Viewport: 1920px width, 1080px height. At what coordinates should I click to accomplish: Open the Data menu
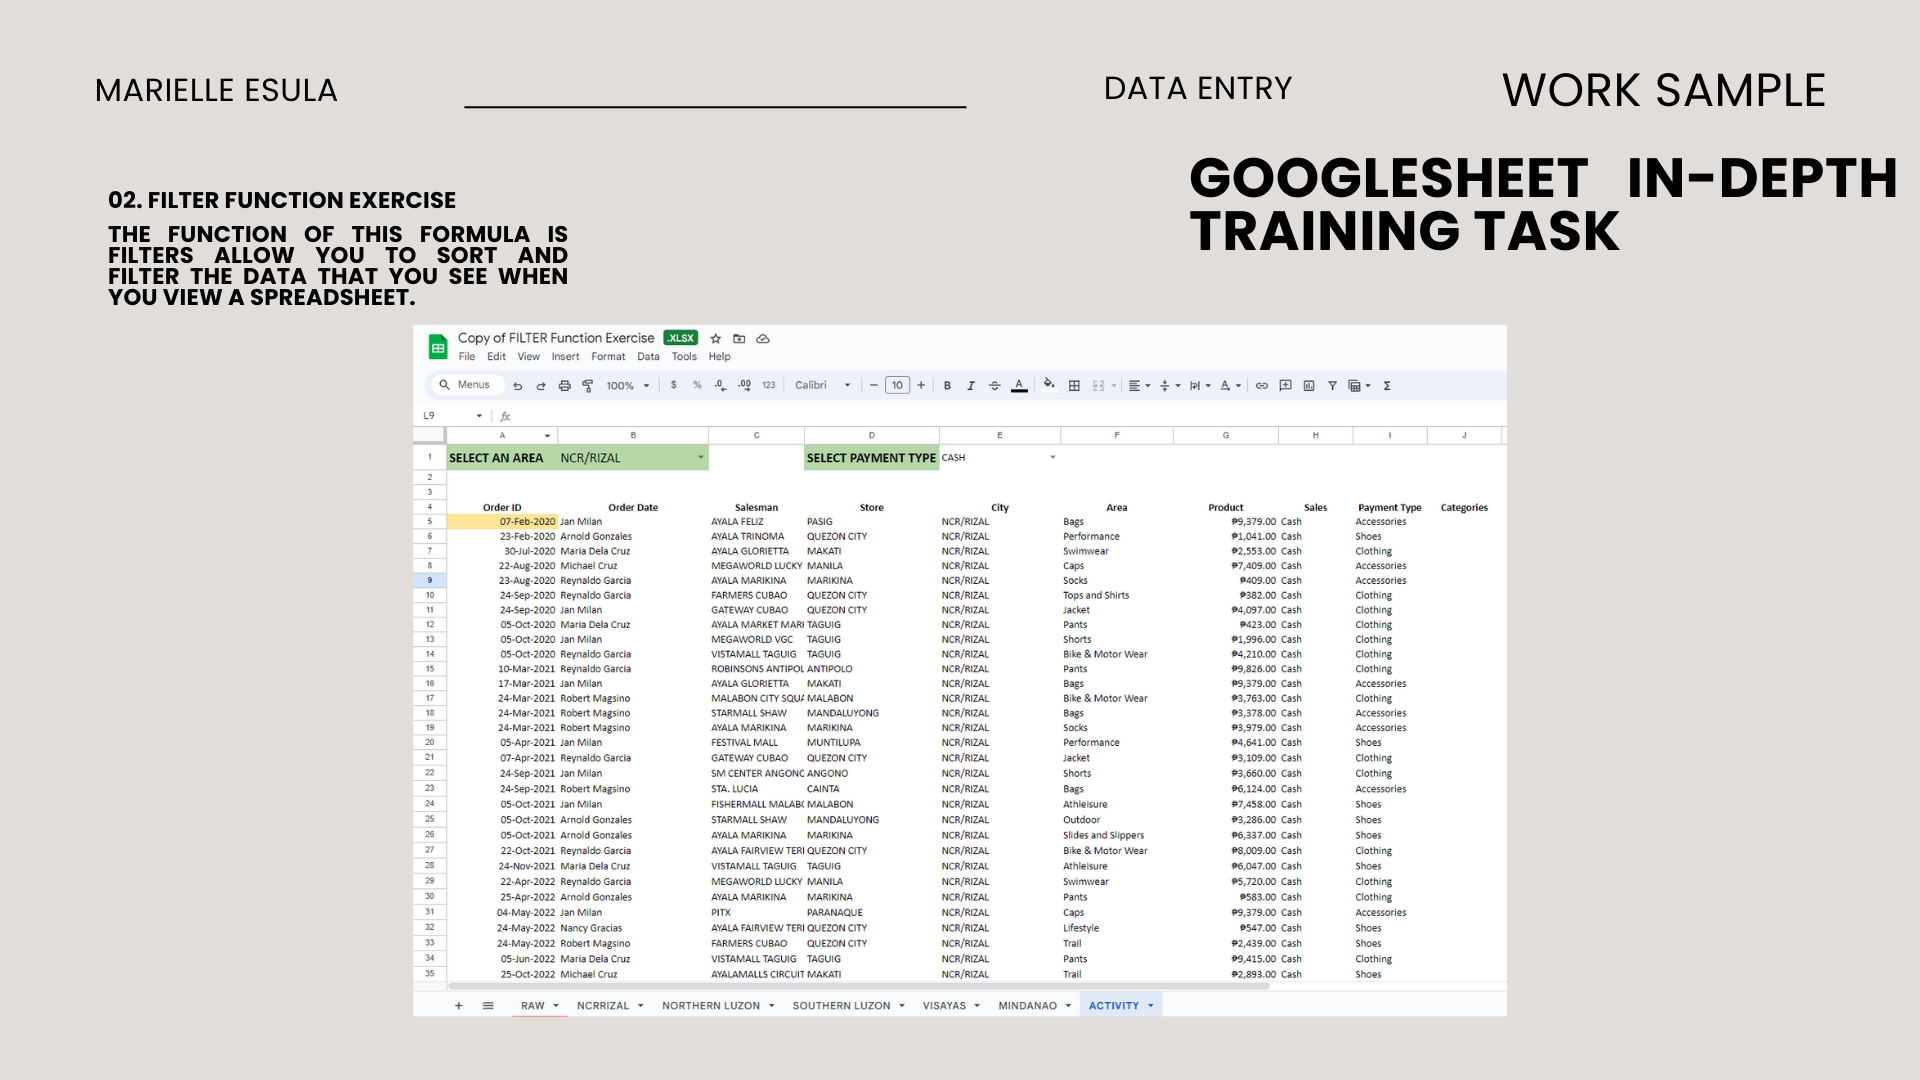point(648,357)
